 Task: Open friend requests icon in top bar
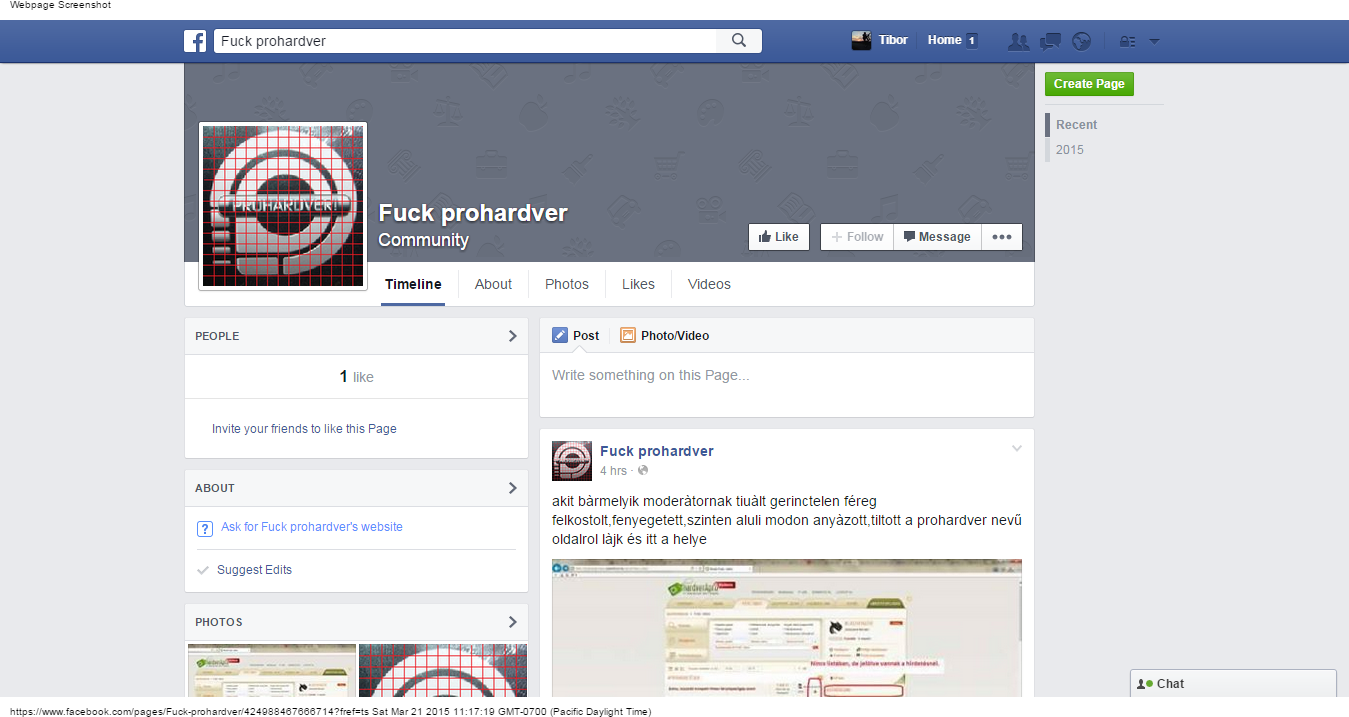pos(1018,41)
